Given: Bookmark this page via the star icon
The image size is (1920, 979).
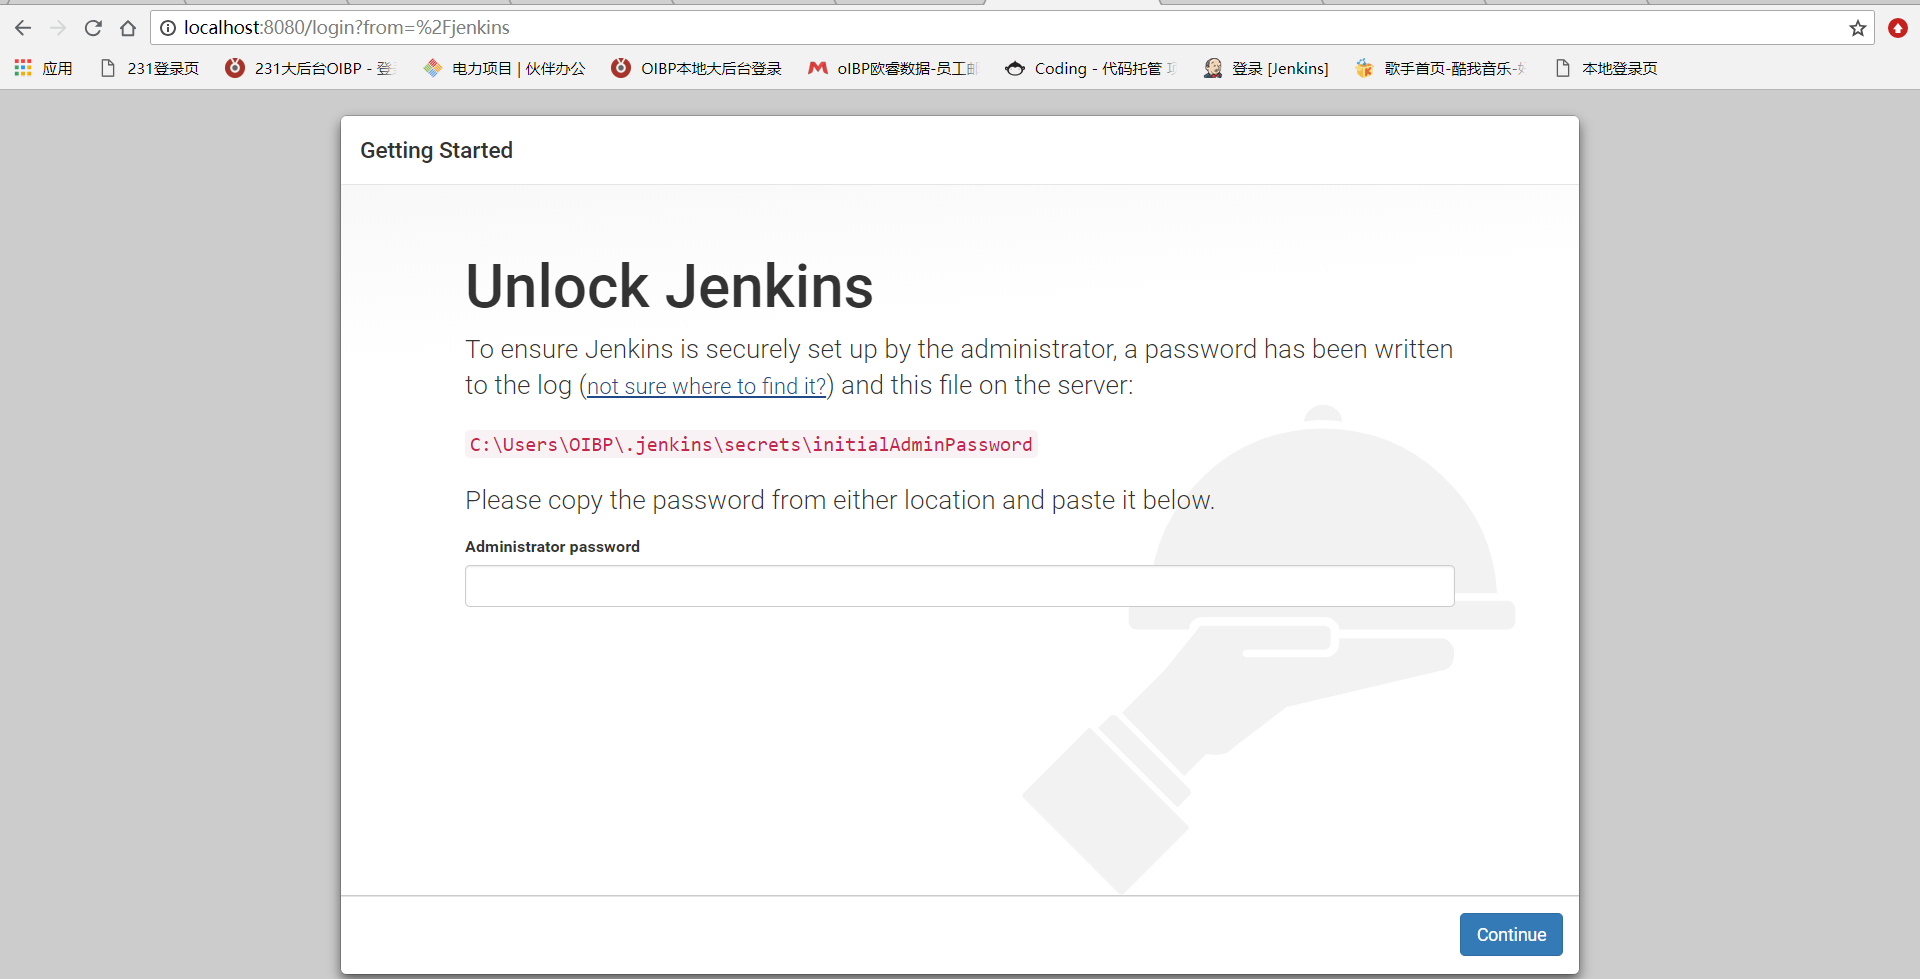Looking at the screenshot, I should [x=1857, y=27].
